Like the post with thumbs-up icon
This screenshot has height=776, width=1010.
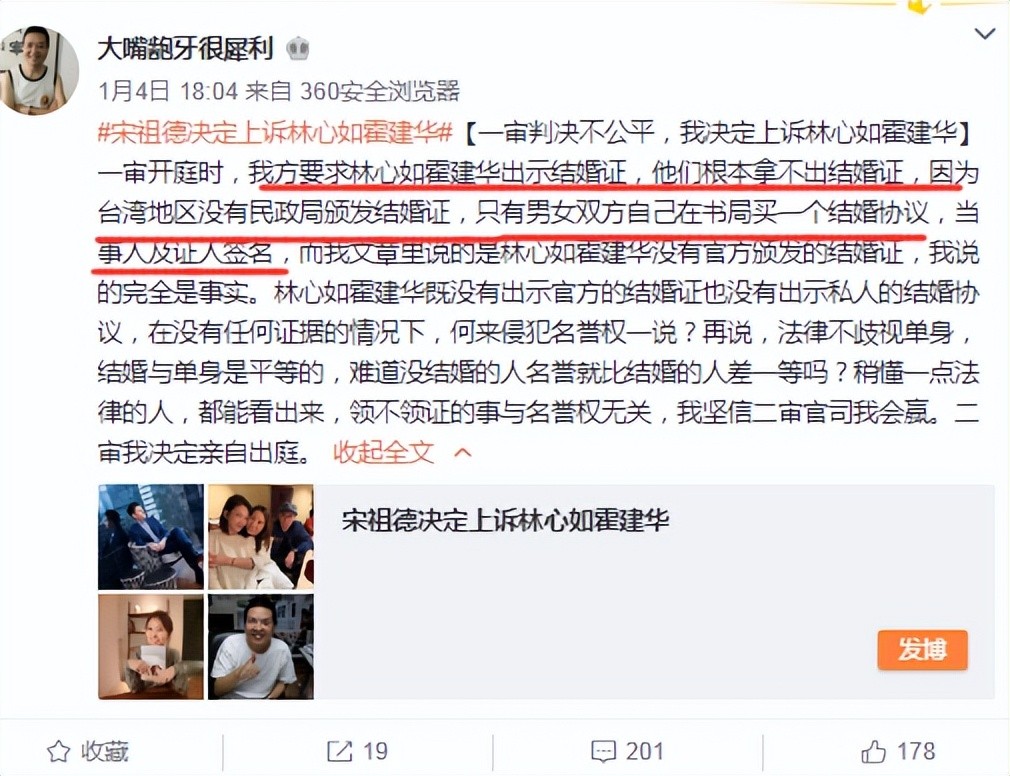(873, 752)
